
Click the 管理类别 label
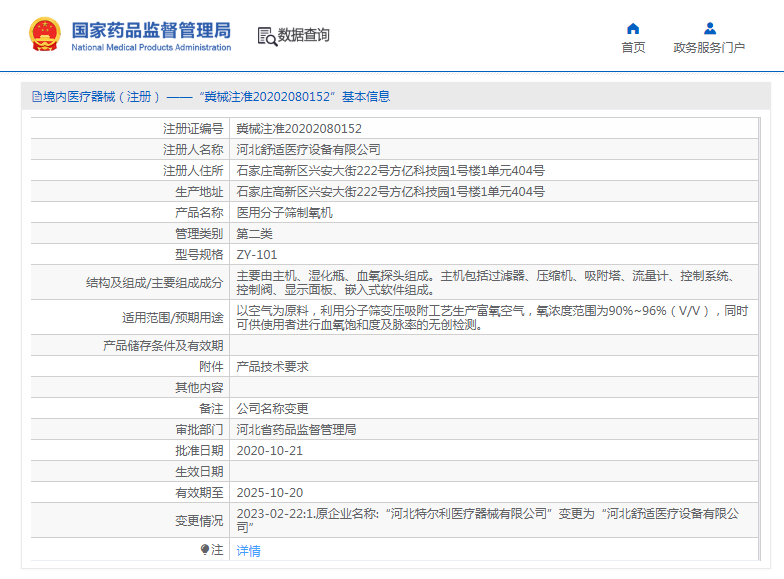click(x=199, y=234)
